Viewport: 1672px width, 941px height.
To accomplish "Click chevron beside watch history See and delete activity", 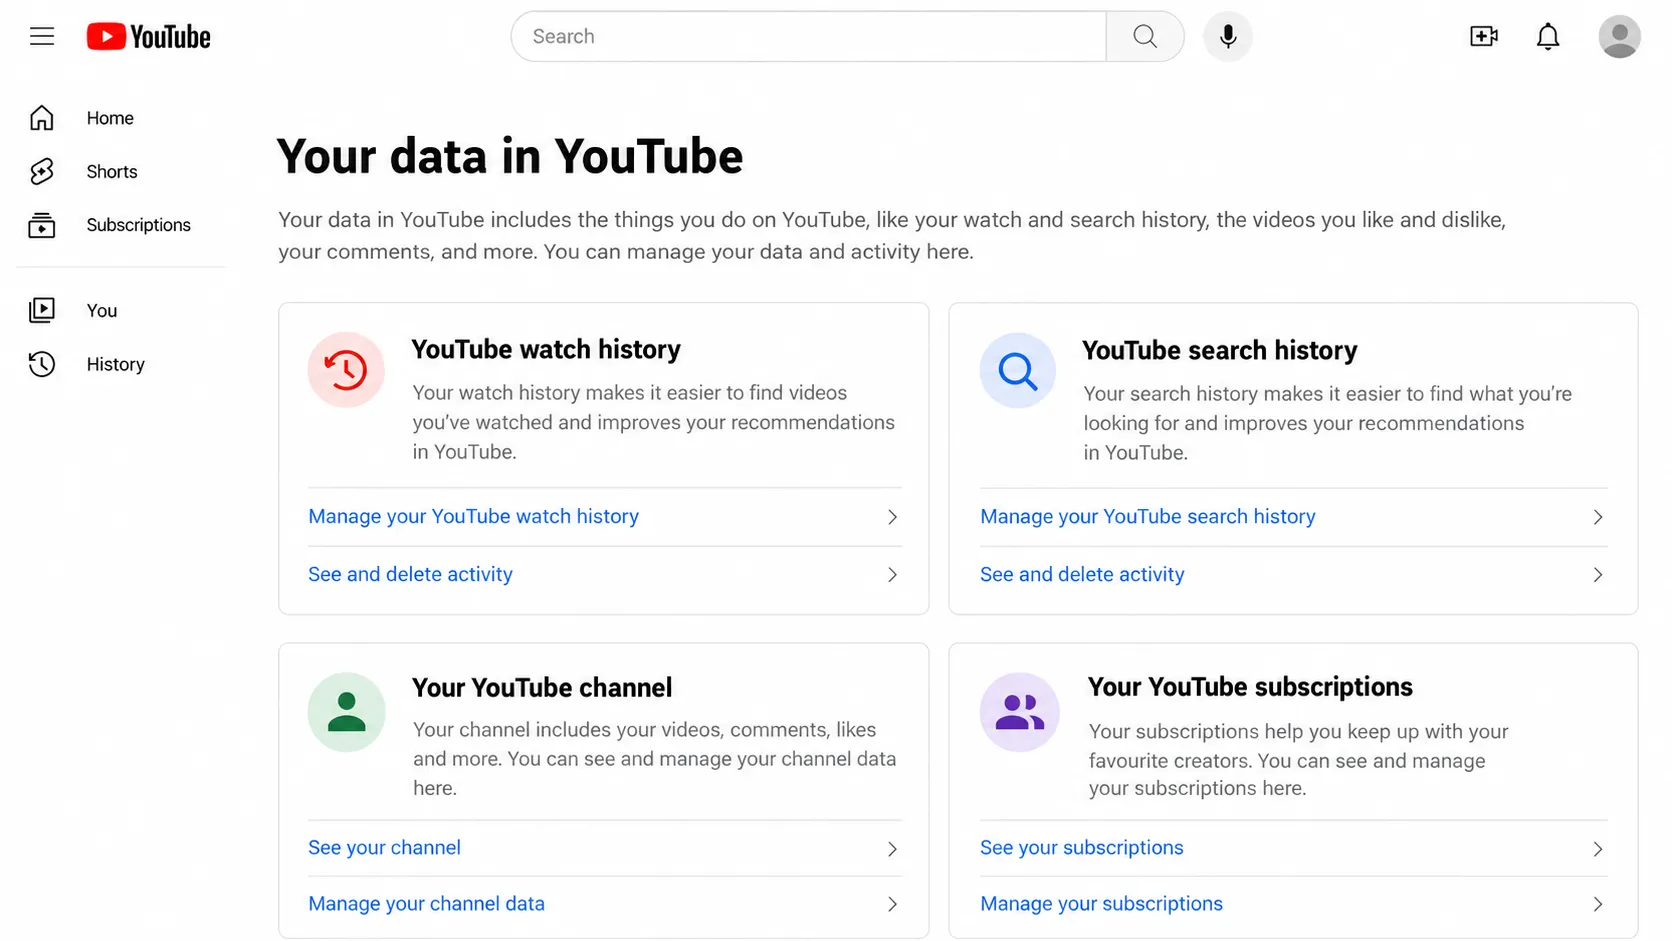I will [892, 575].
